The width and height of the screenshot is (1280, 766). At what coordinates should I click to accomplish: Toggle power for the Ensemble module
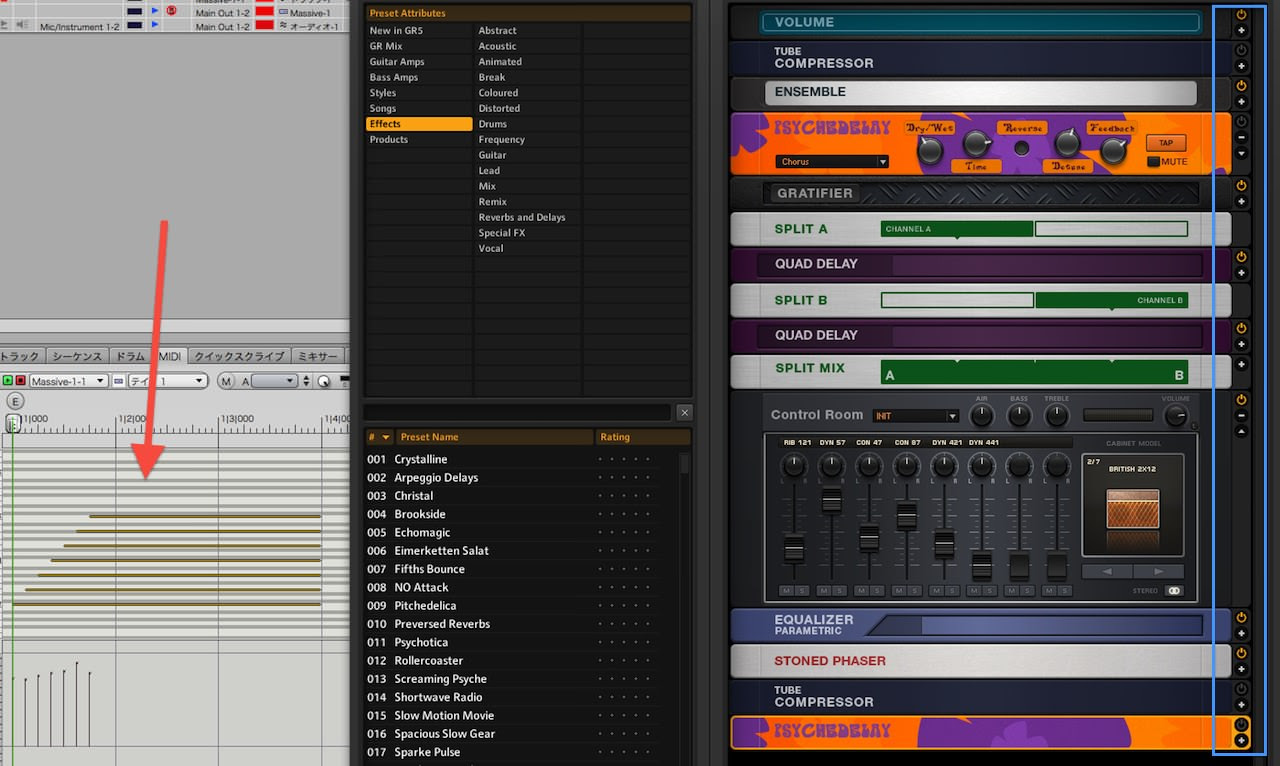[1241, 86]
